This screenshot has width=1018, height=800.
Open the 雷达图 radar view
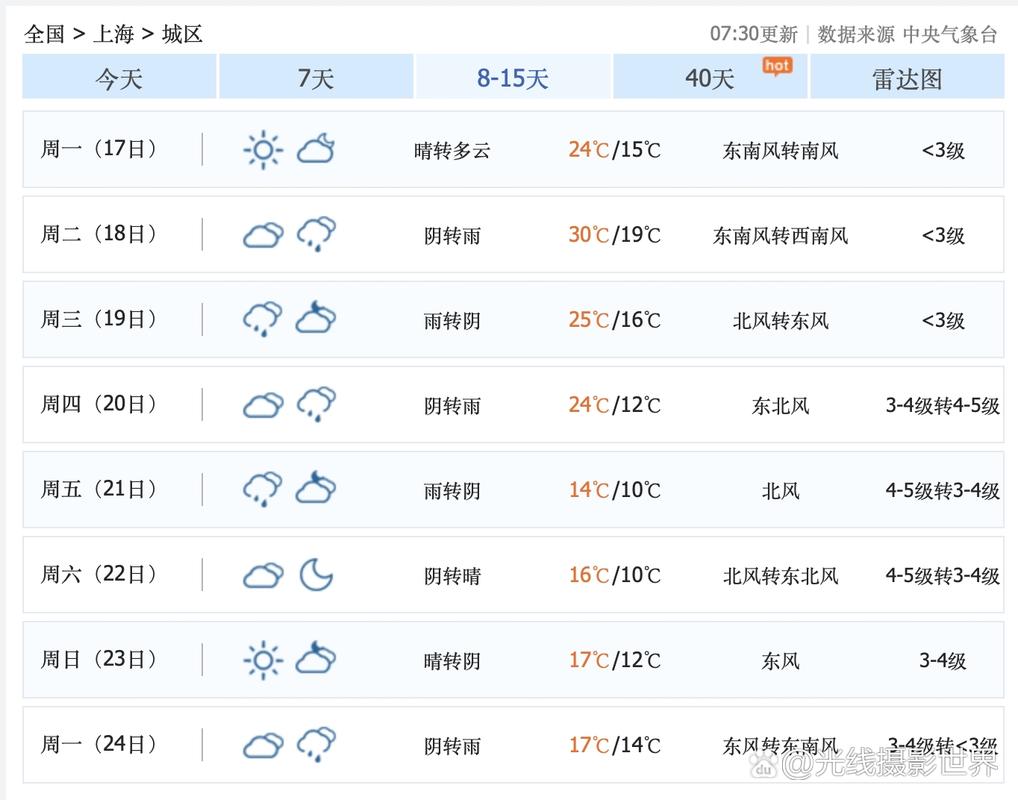(906, 78)
